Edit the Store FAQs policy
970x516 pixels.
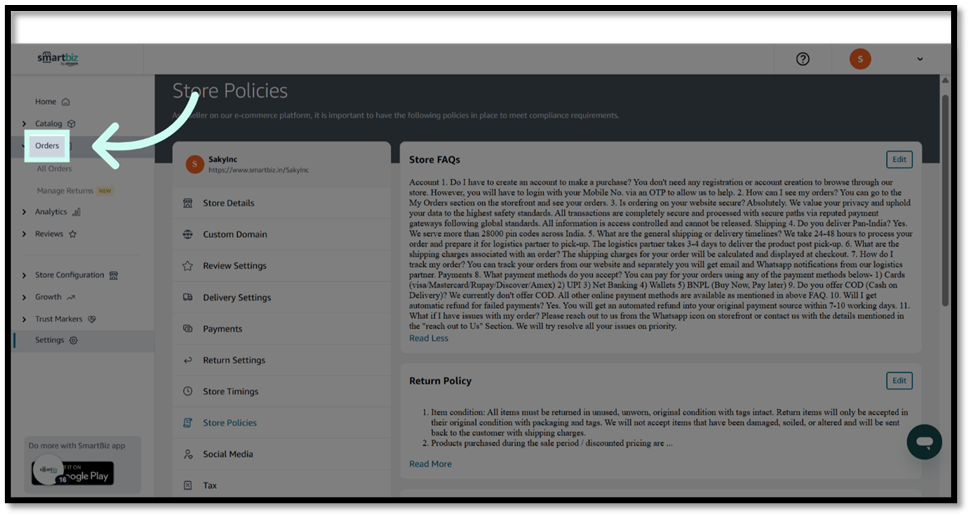coord(899,159)
